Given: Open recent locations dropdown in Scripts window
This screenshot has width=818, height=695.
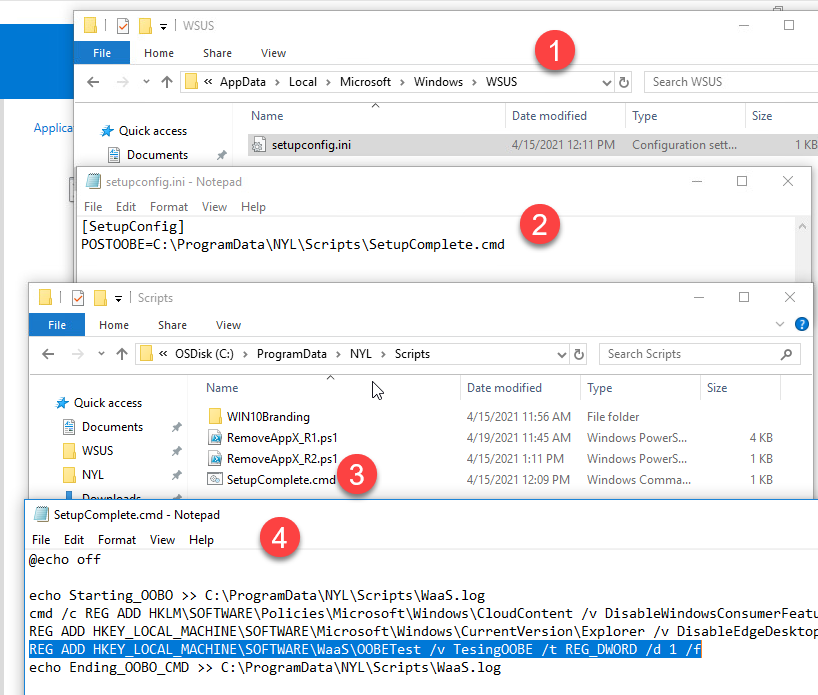Looking at the screenshot, I should coord(101,353).
